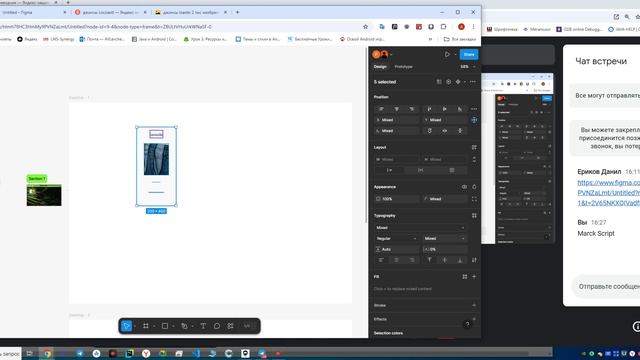Enable auto layout in Layout section
This screenshot has height=360, width=640.
[474, 147]
